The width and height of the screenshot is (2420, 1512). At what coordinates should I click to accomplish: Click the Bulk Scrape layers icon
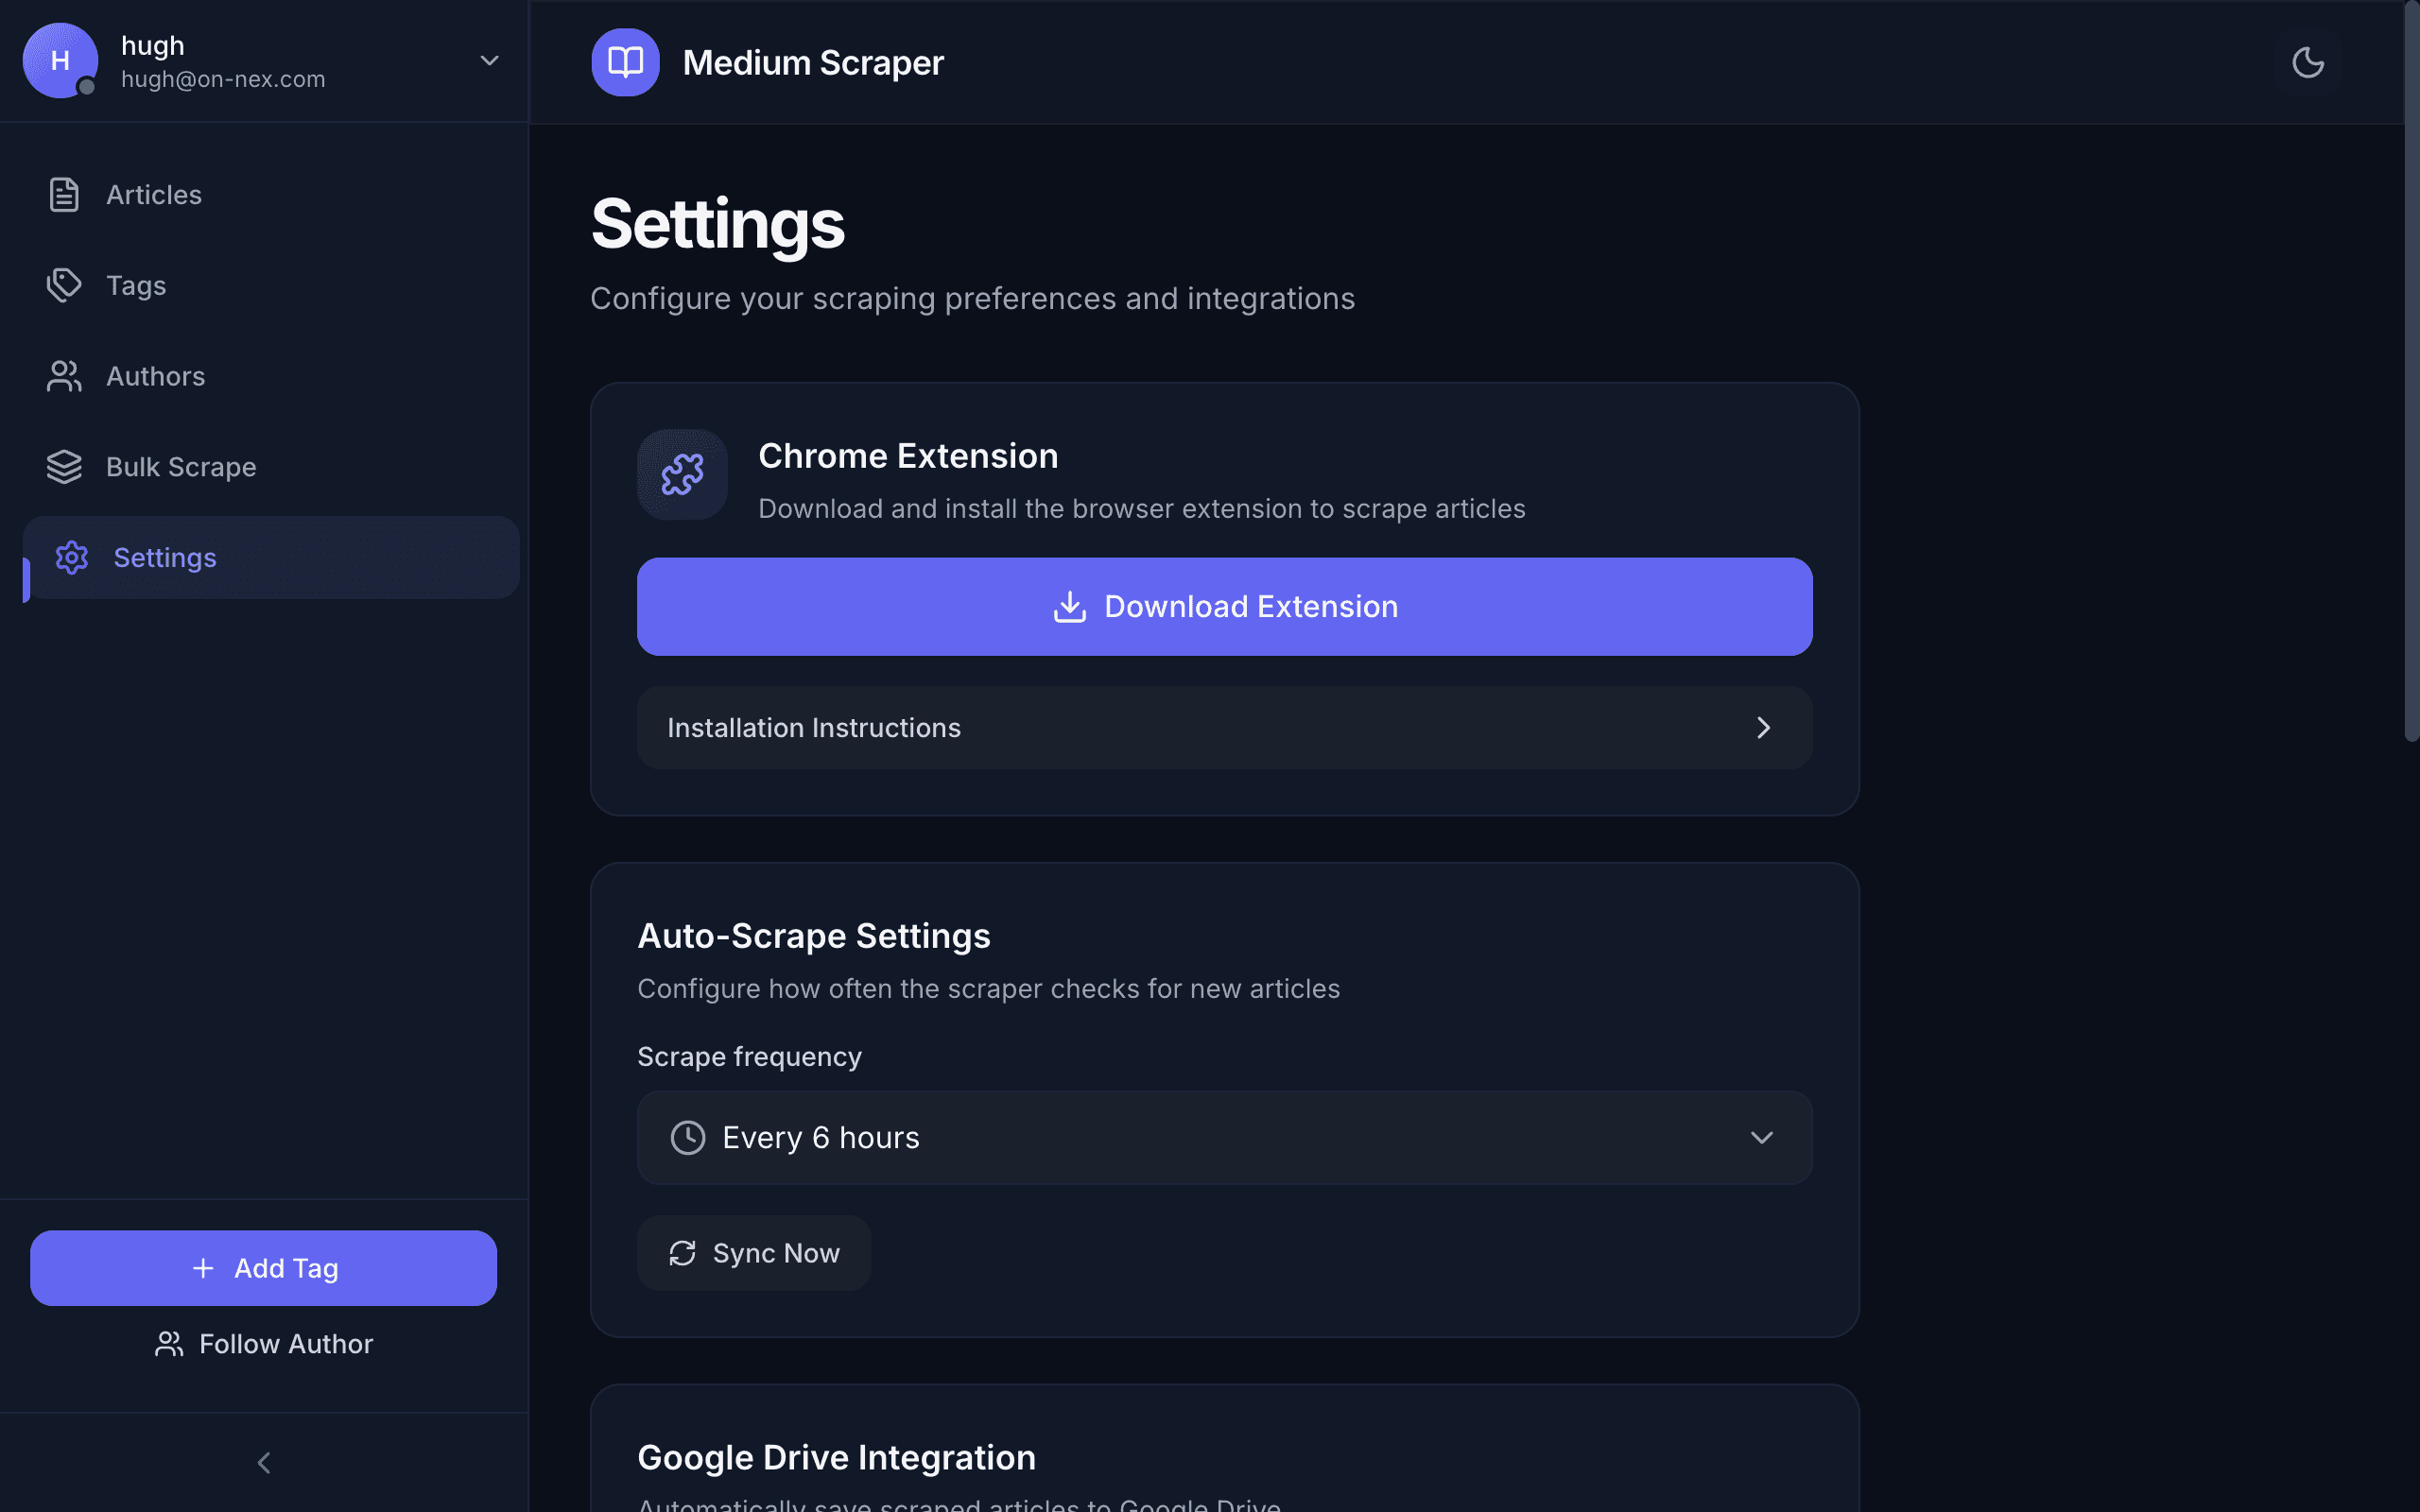(x=64, y=467)
